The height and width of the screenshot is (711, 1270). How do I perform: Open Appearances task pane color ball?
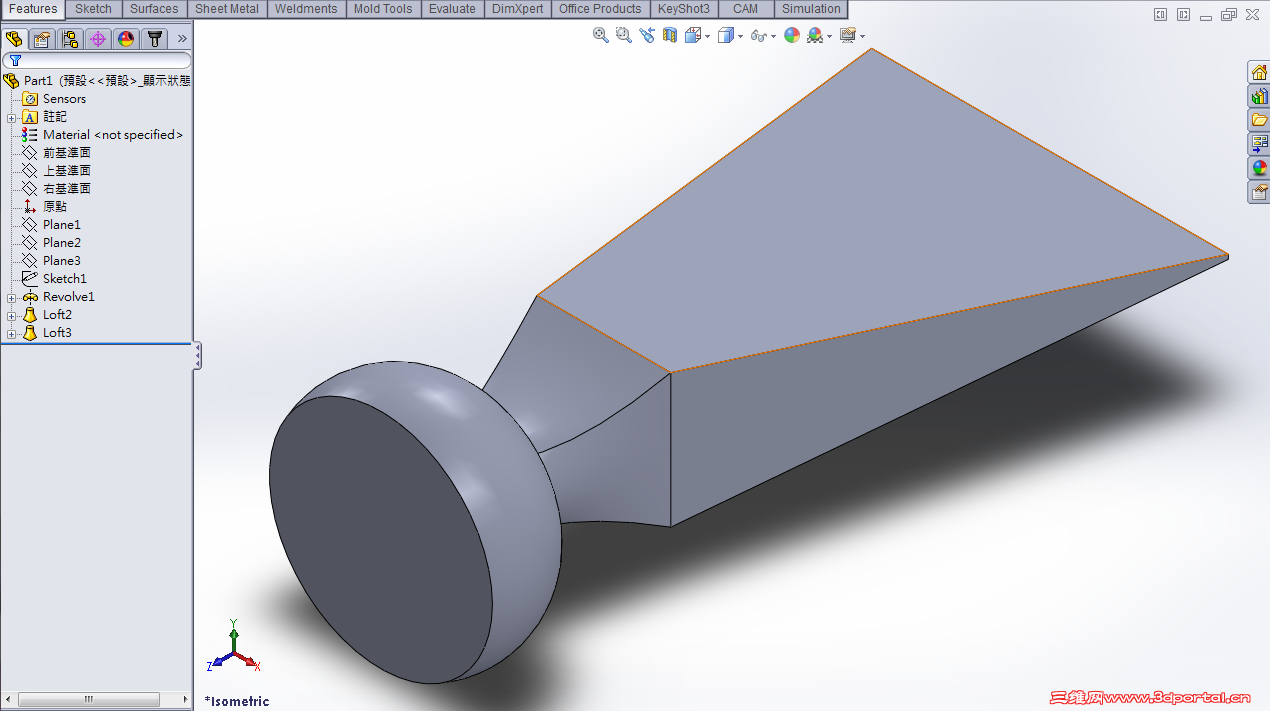click(1259, 168)
